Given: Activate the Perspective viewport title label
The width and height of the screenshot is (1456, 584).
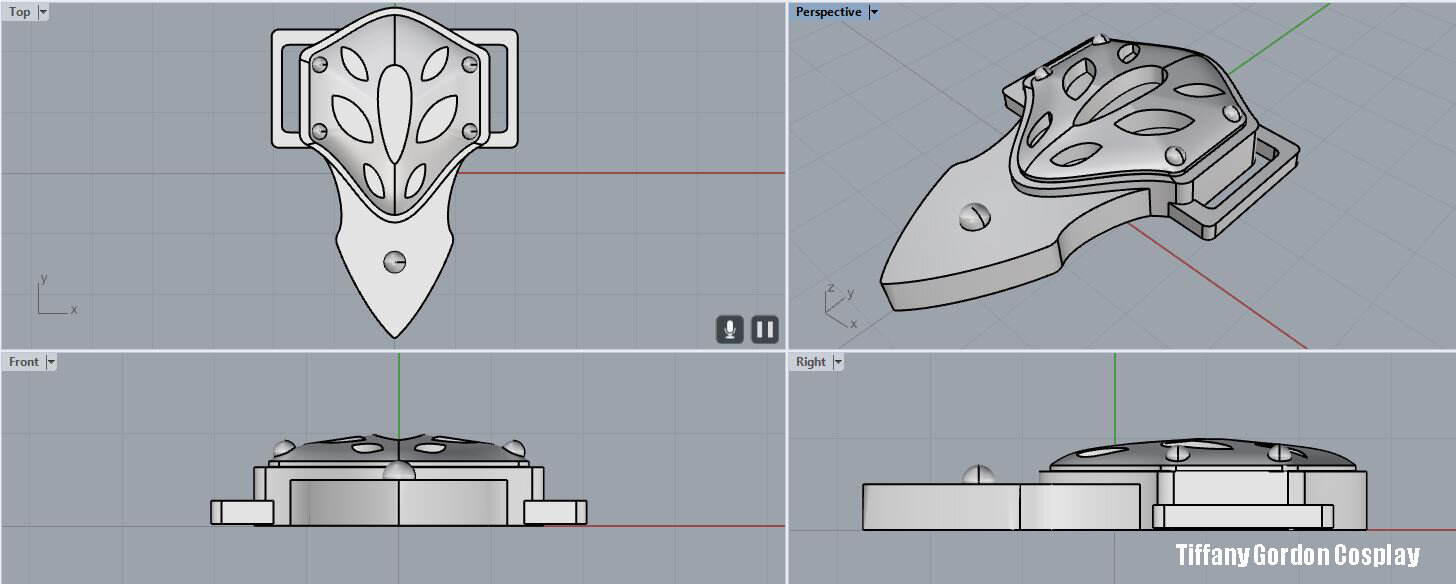Looking at the screenshot, I should coord(828,12).
